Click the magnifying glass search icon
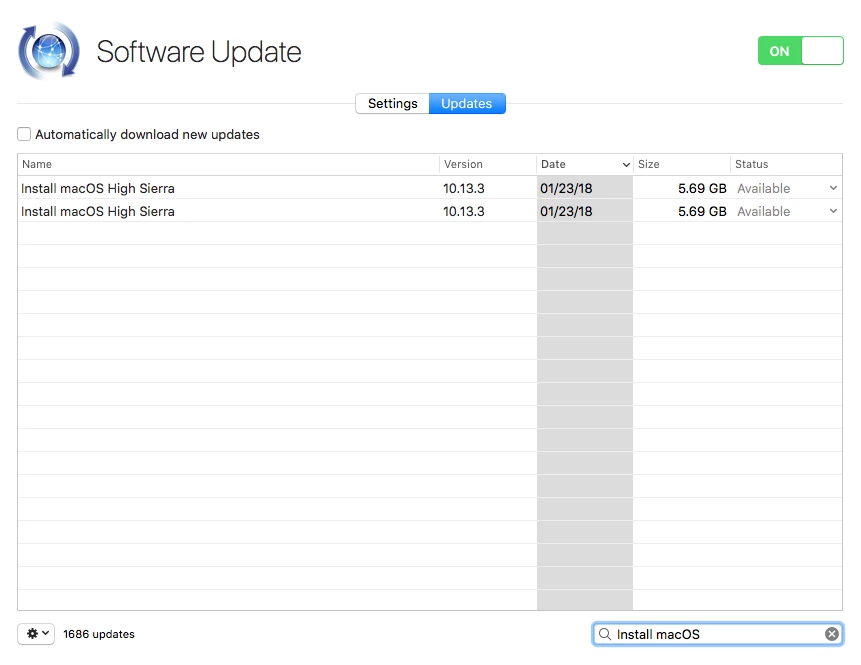 point(605,634)
